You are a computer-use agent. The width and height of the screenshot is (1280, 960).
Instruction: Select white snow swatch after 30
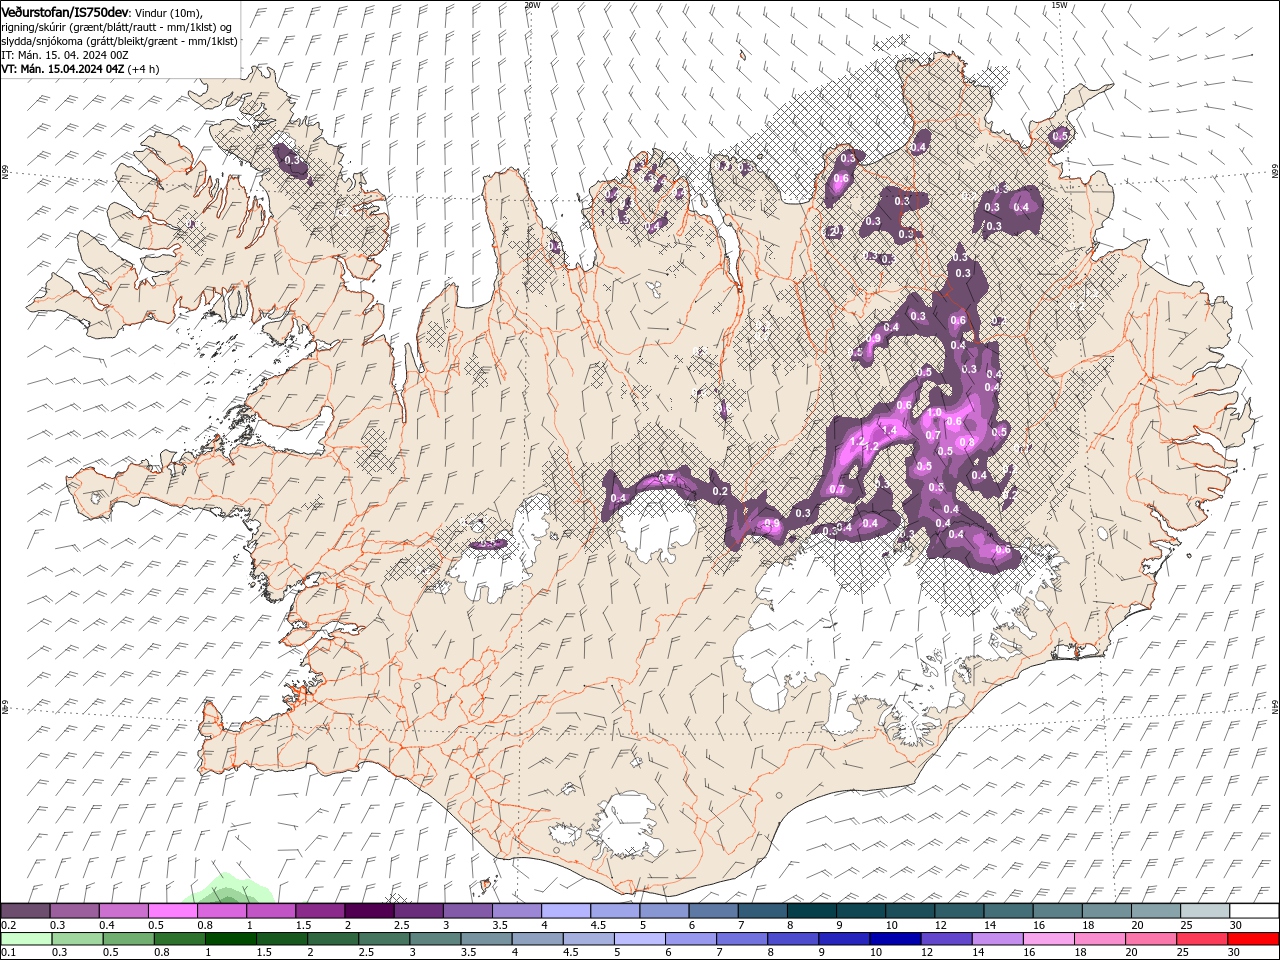[x=1254, y=910]
